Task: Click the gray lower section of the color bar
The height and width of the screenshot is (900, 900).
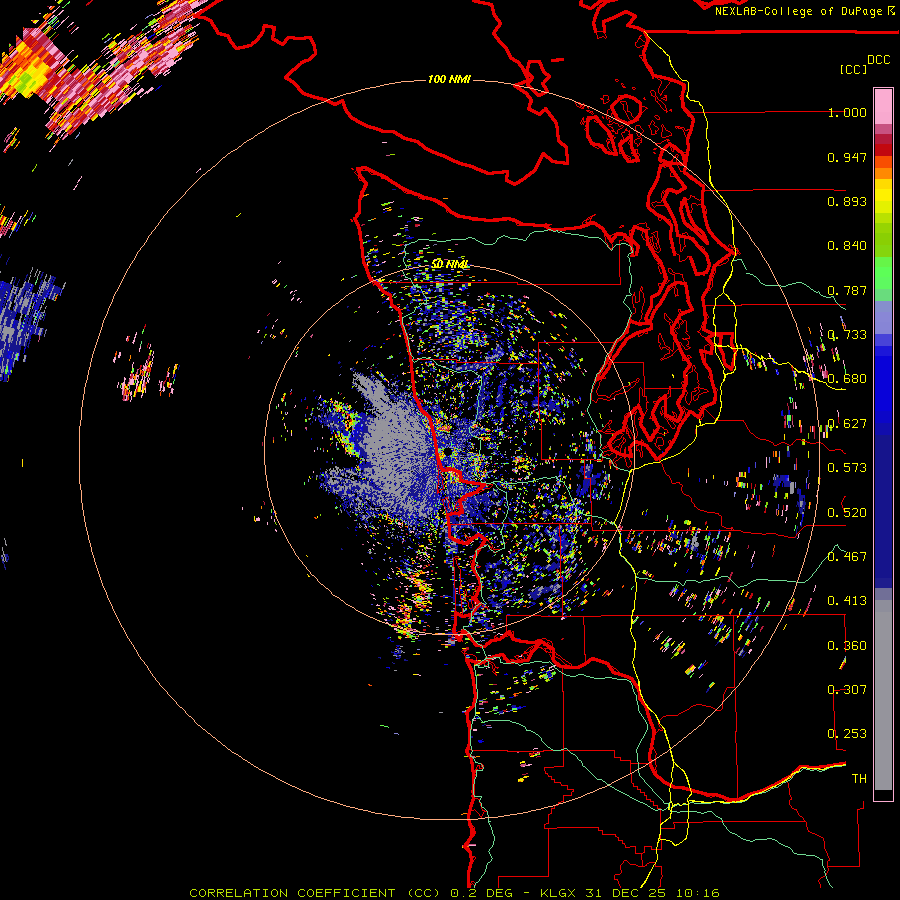Action: (883, 695)
